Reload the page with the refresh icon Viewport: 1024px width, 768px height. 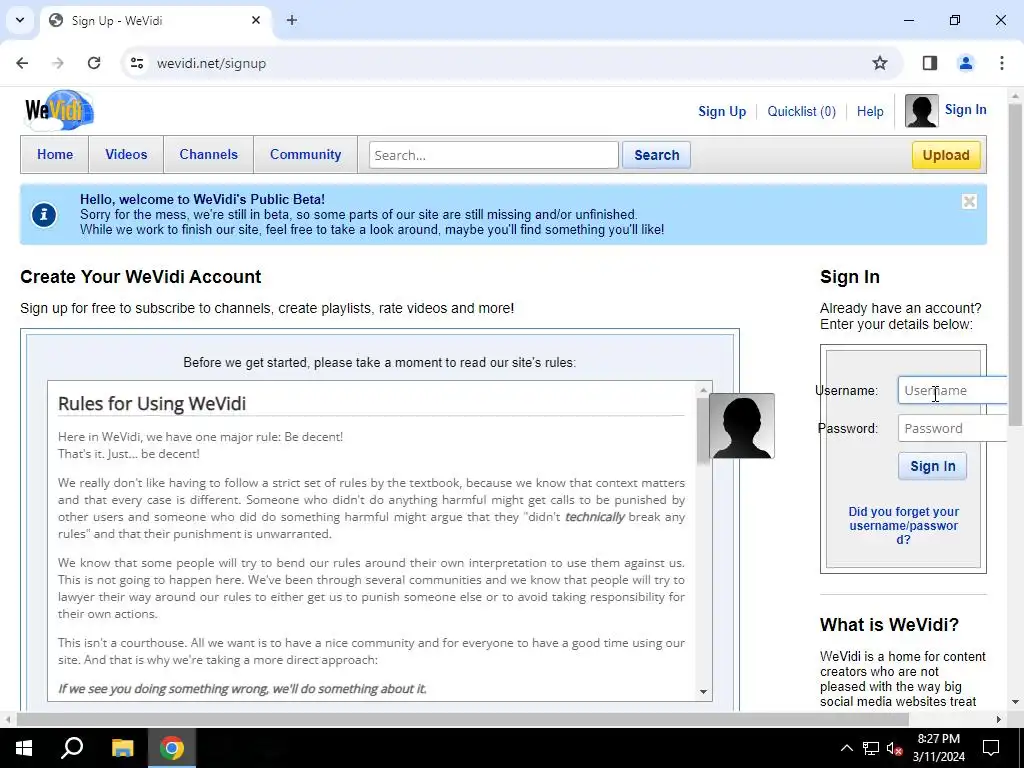pyautogui.click(x=94, y=63)
